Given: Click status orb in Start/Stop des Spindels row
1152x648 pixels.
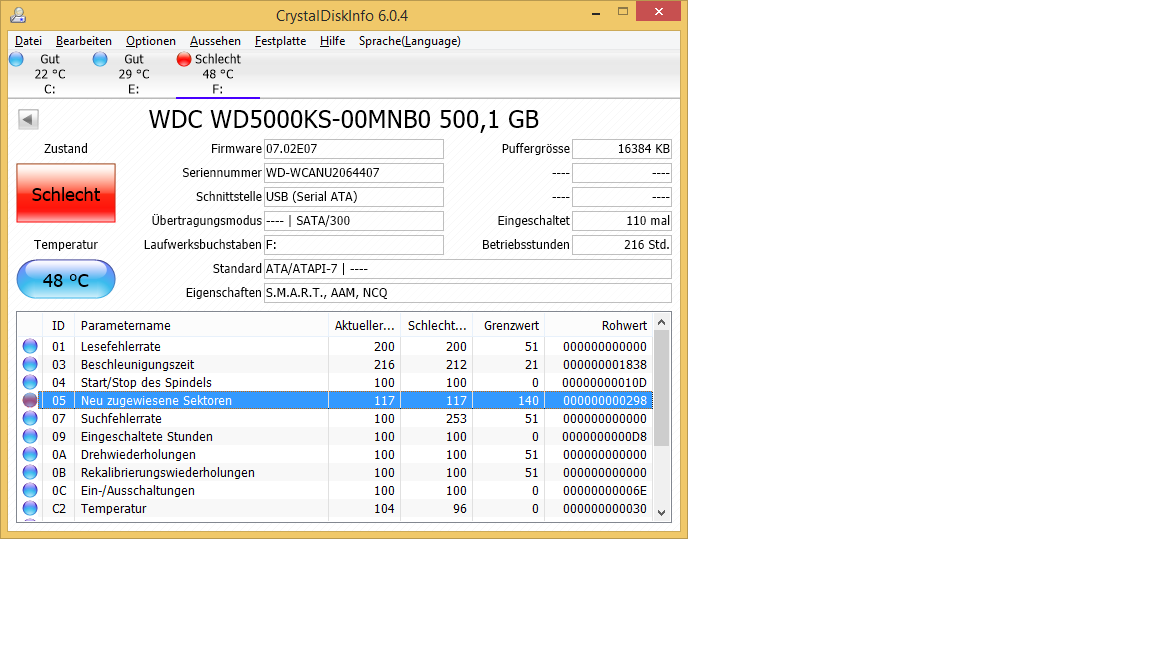Looking at the screenshot, I should [x=30, y=382].
